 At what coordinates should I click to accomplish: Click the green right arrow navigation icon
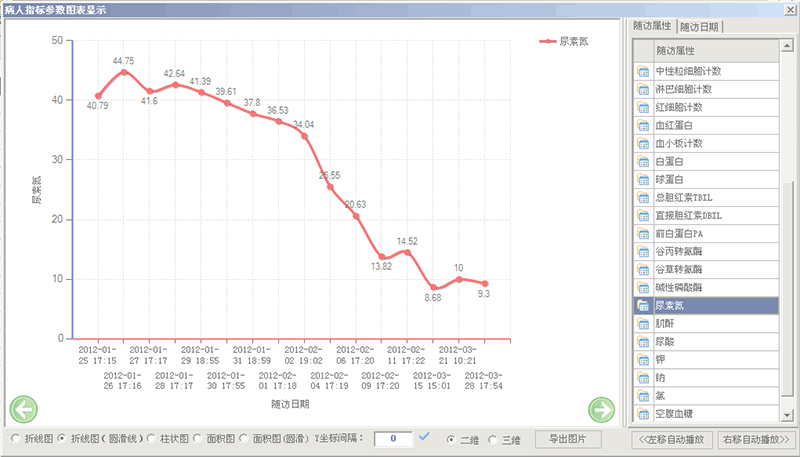point(601,409)
